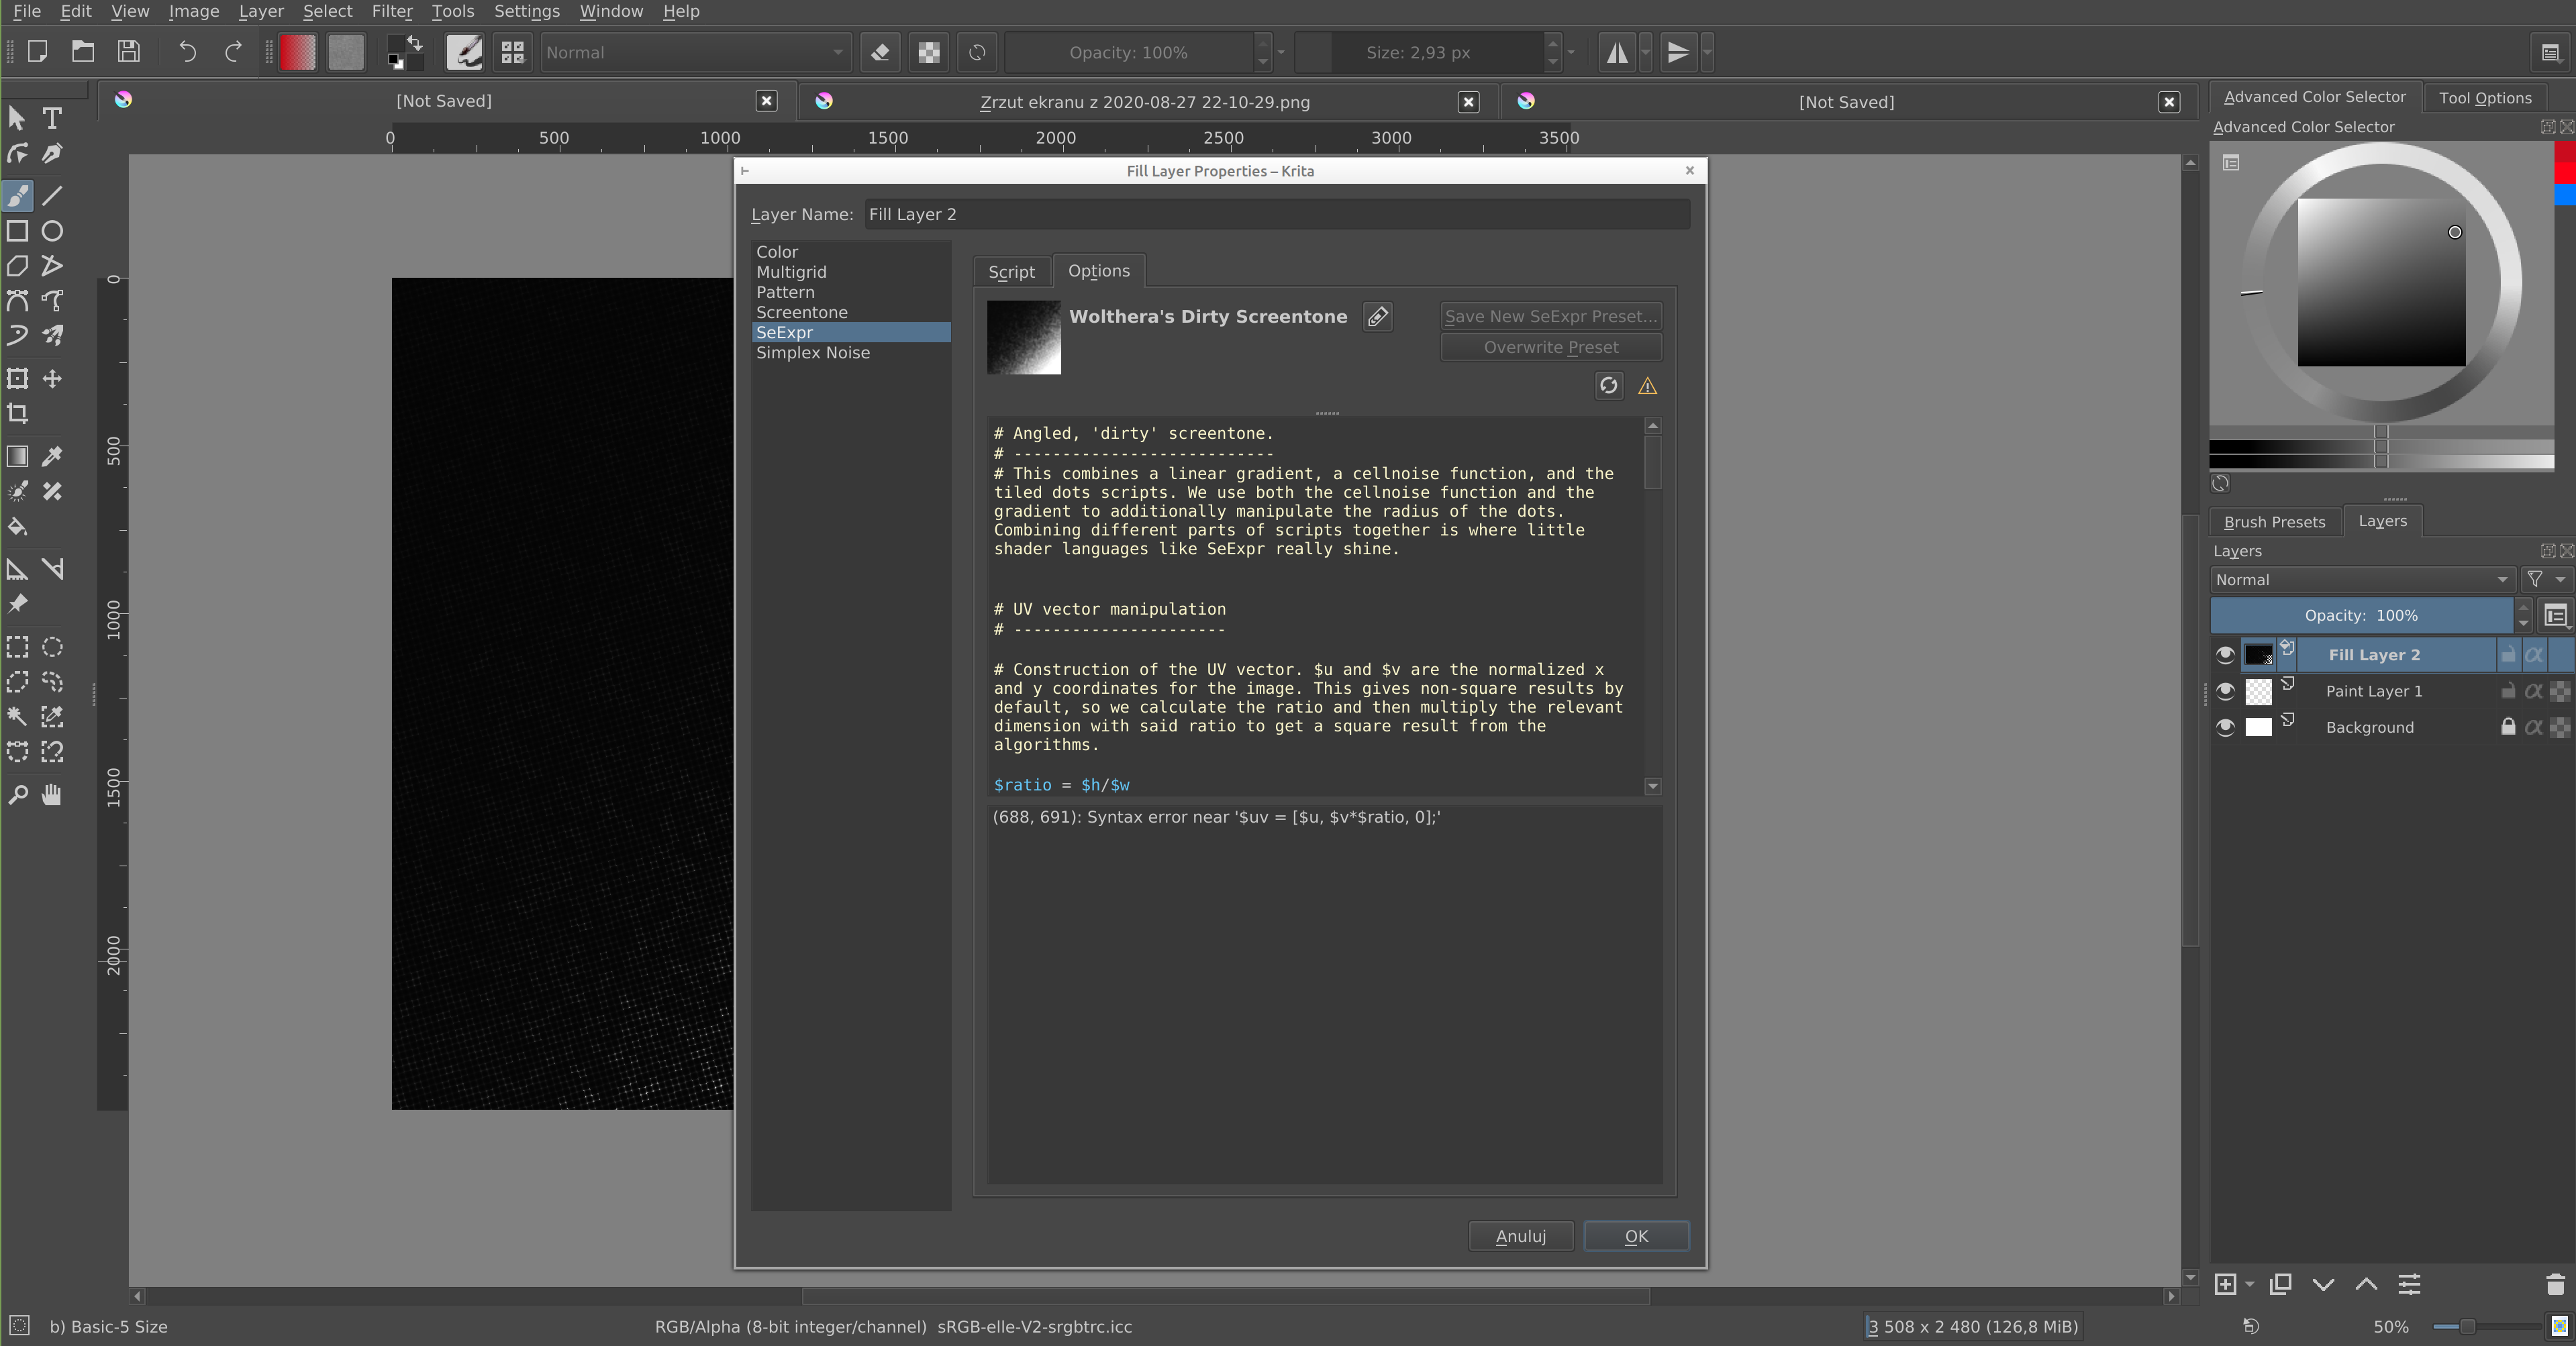The image size is (2576, 1346).
Task: Select the Ellipse tool
Action: (52, 231)
